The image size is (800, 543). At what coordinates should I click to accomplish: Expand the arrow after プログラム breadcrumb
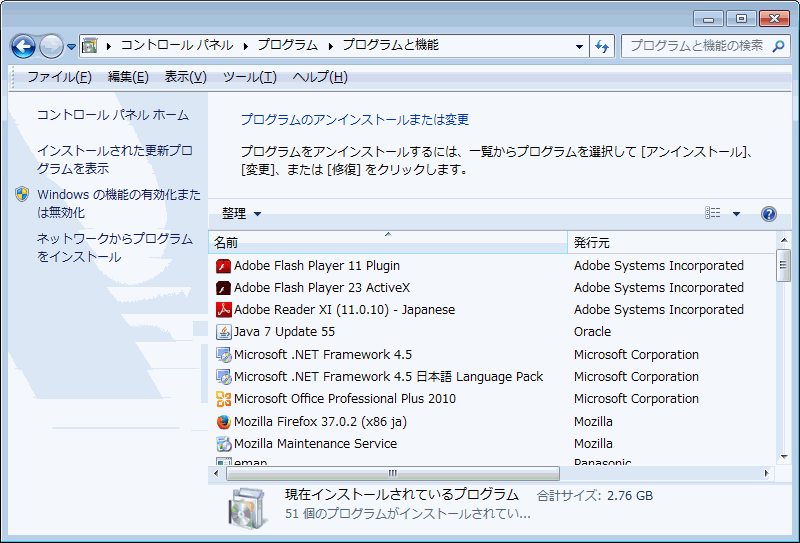point(331,46)
